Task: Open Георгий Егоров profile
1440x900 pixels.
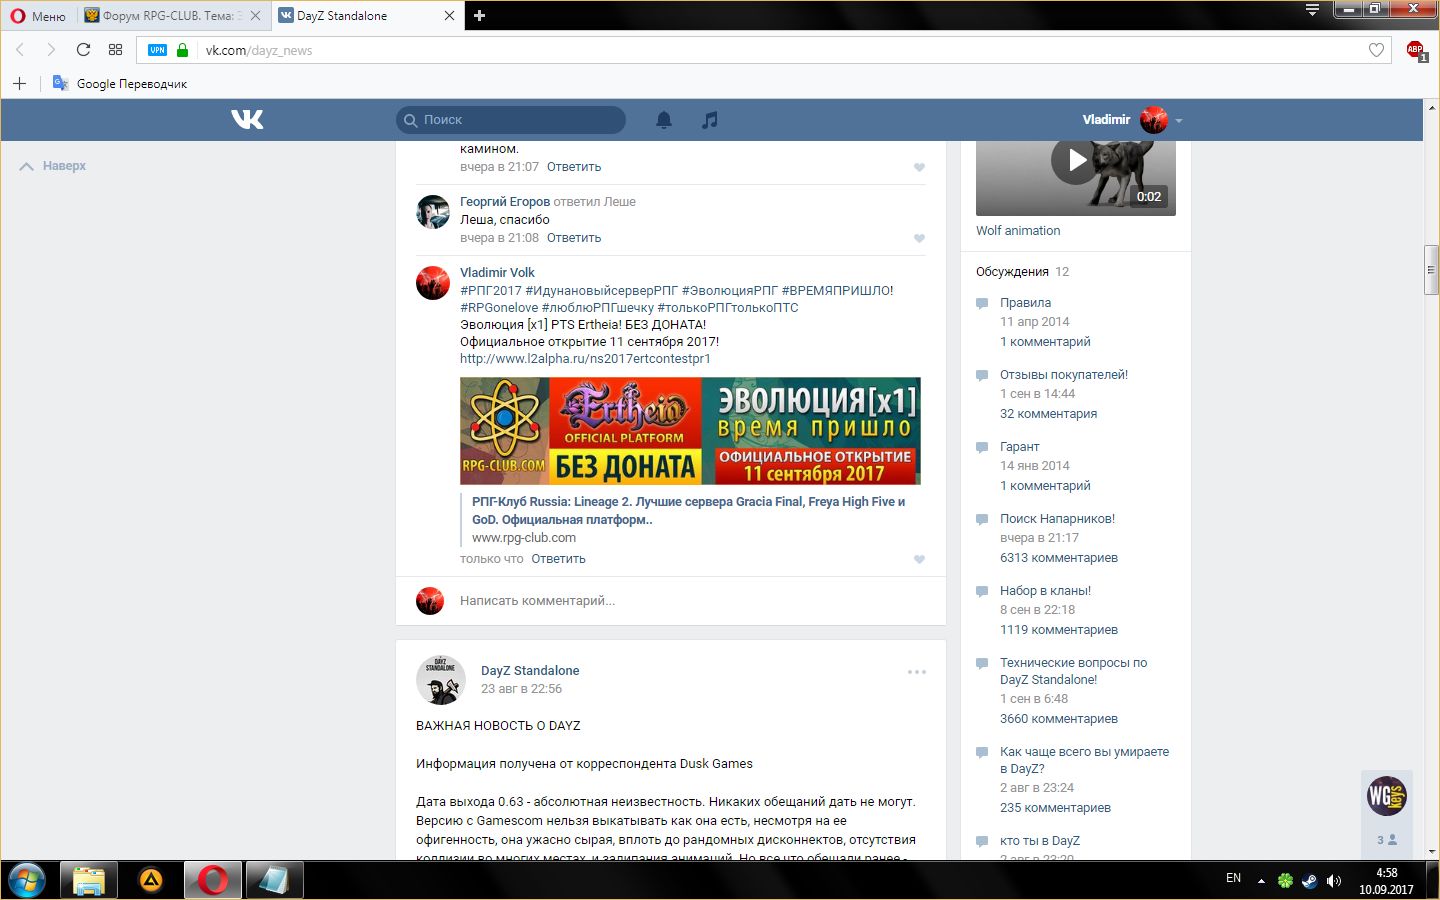Action: click(x=505, y=201)
